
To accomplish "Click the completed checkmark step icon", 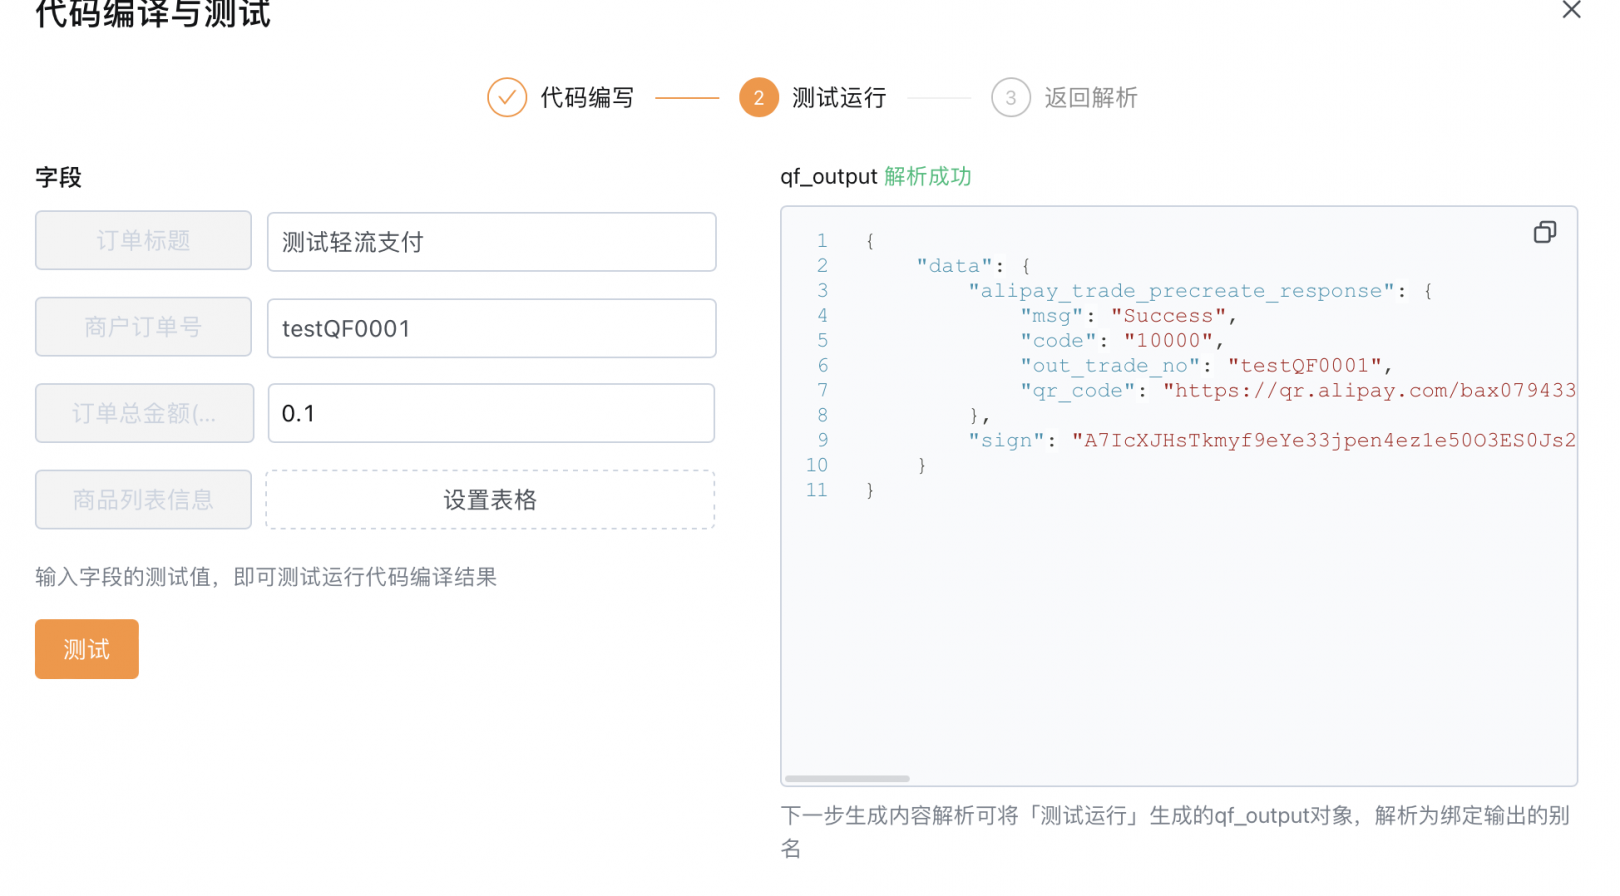I will point(507,98).
